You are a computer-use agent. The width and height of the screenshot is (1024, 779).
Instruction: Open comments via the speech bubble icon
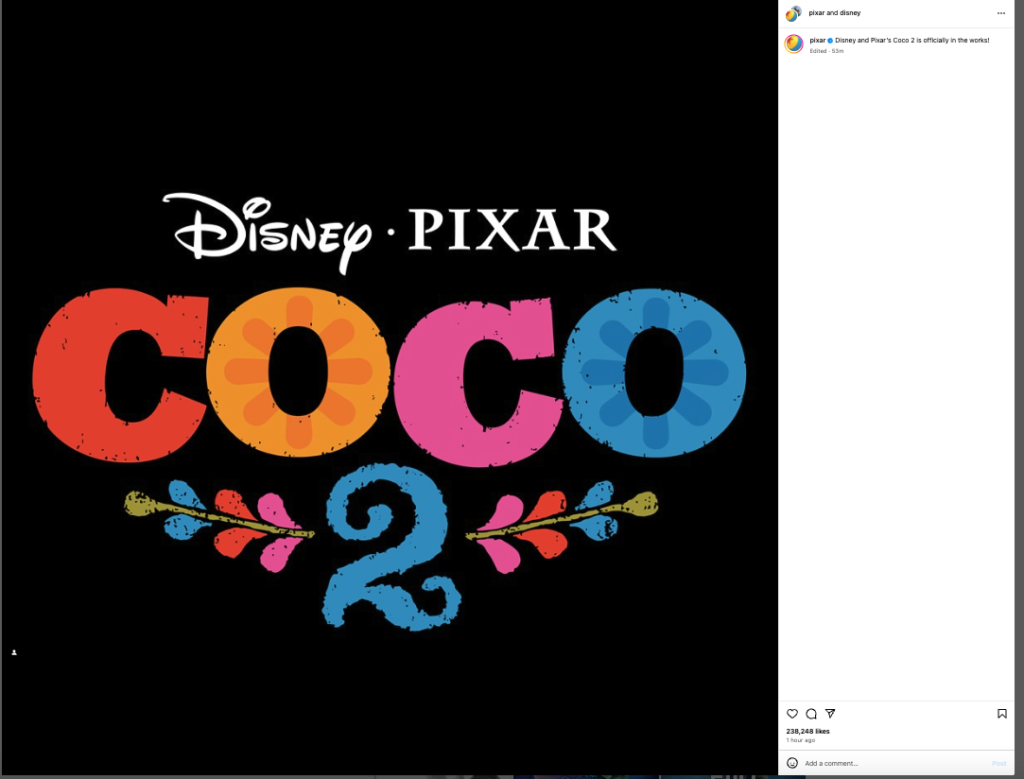coord(811,714)
